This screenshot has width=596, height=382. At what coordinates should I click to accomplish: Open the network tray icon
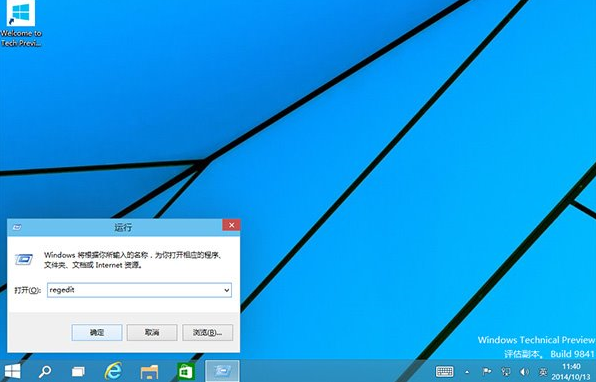click(506, 371)
